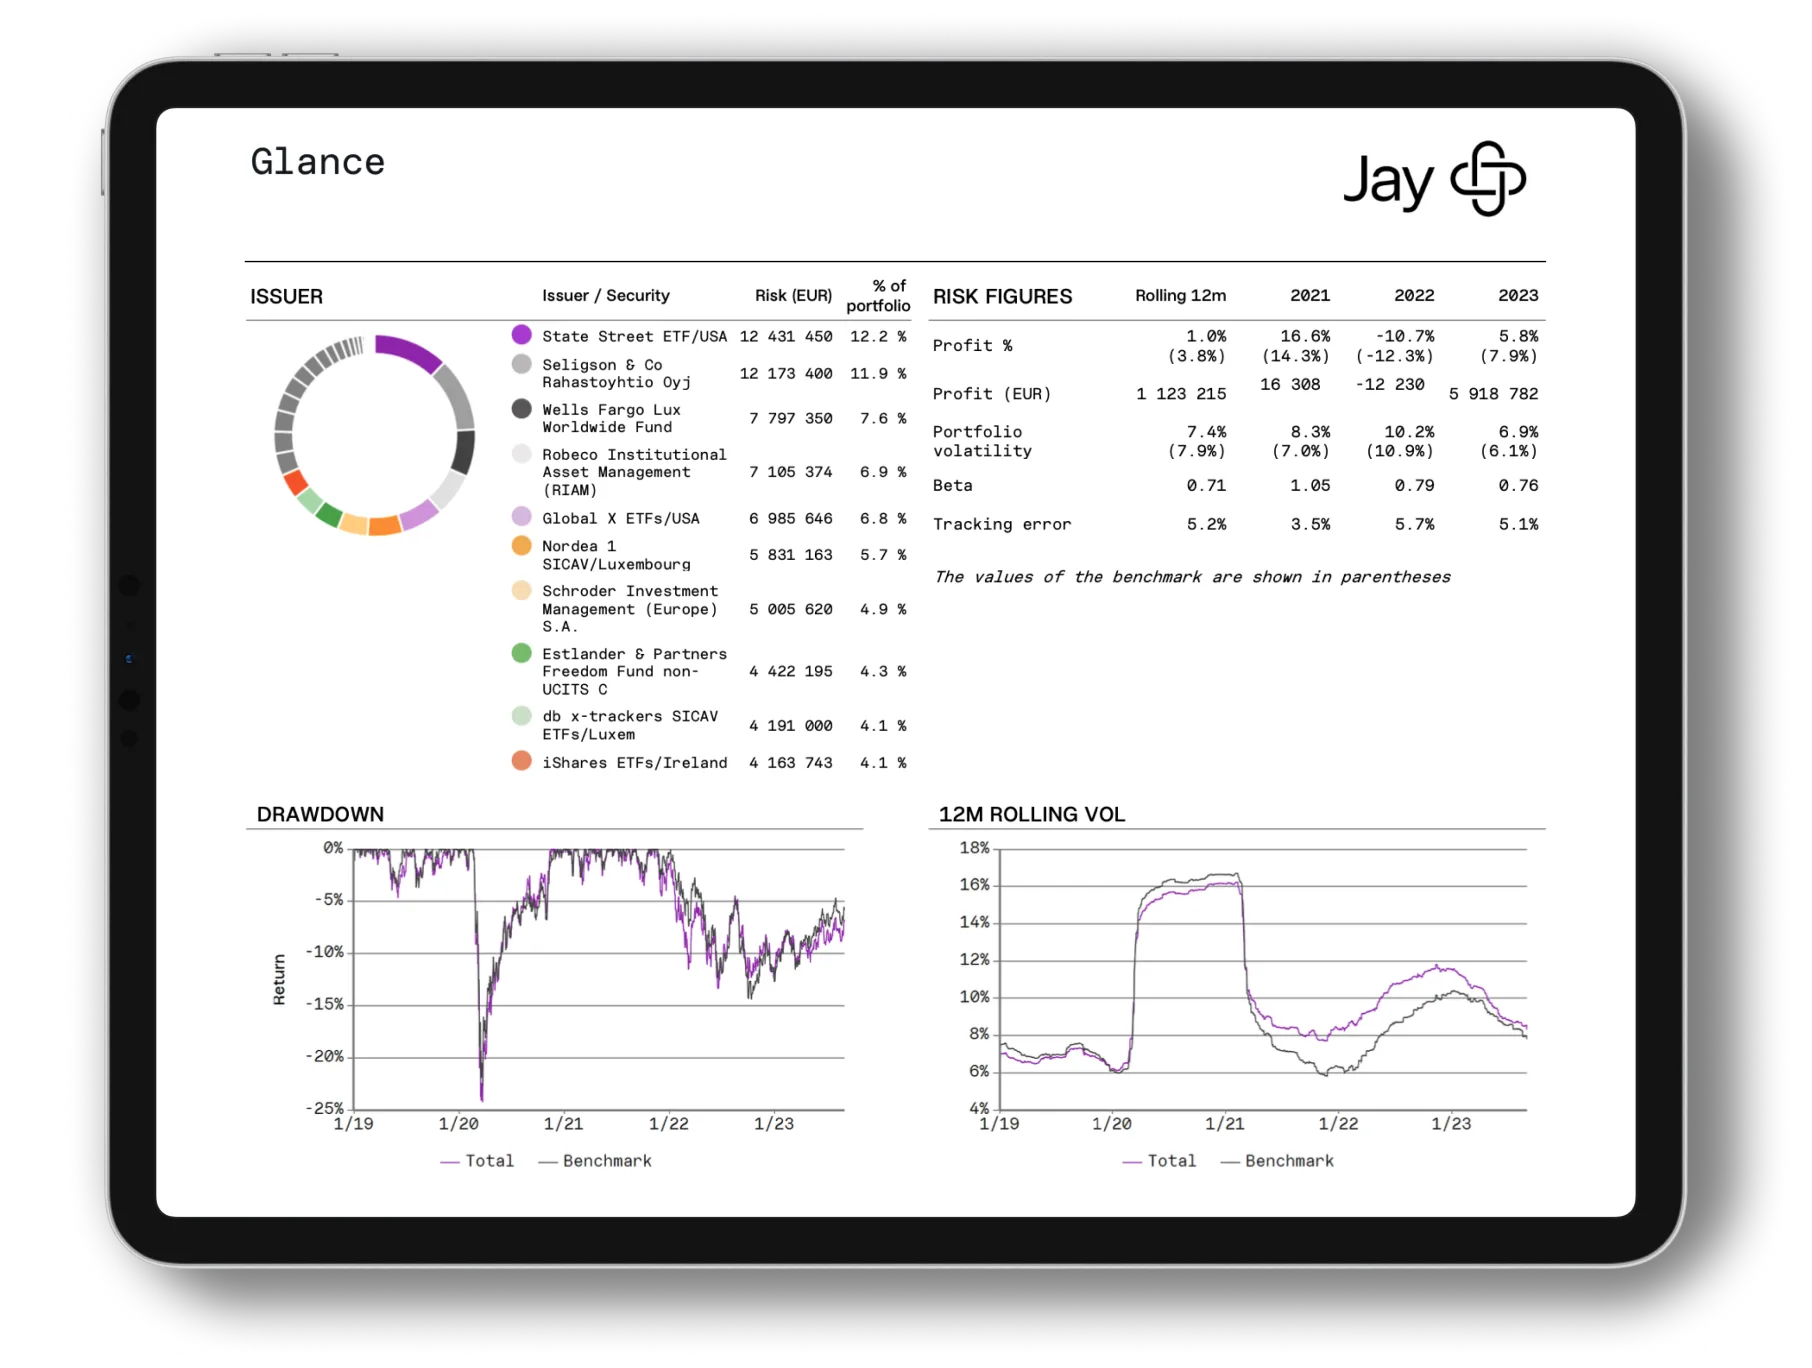Click Wells Fargo Lux Worldwide Fund name
The height and width of the screenshot is (1368, 1812).
611,418
